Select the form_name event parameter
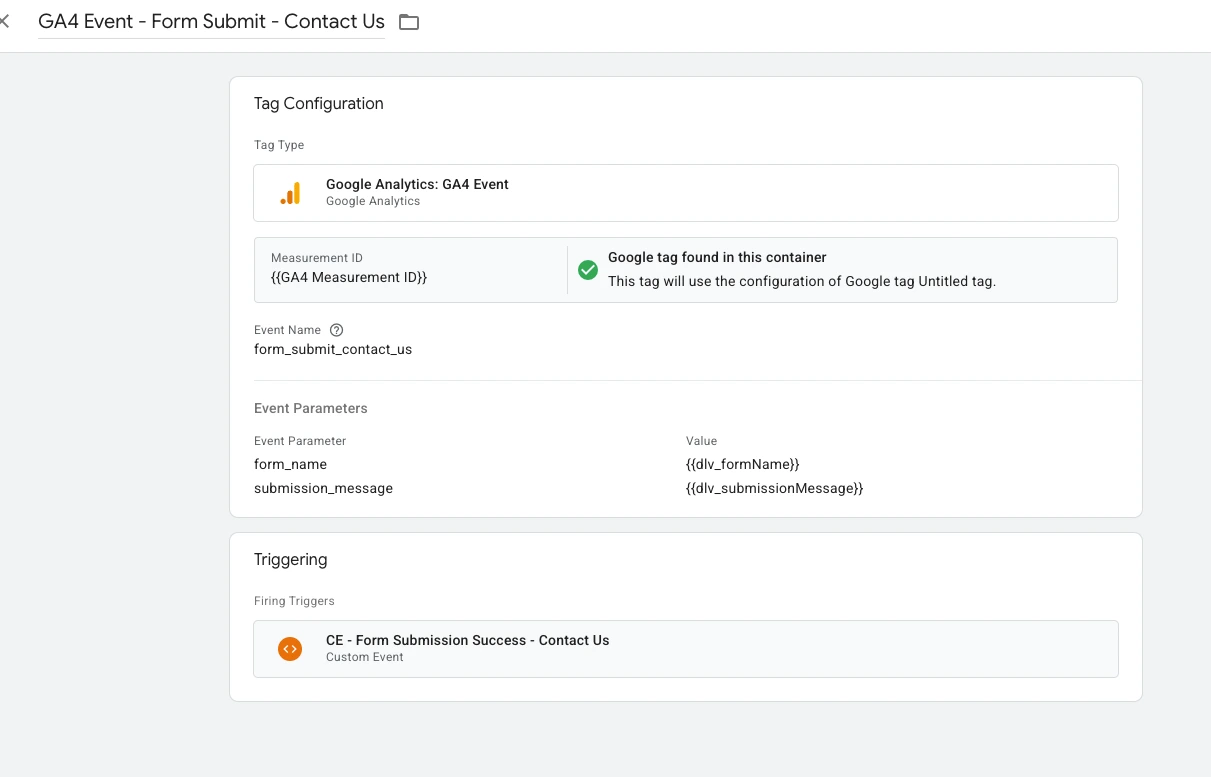1211x777 pixels. point(291,465)
